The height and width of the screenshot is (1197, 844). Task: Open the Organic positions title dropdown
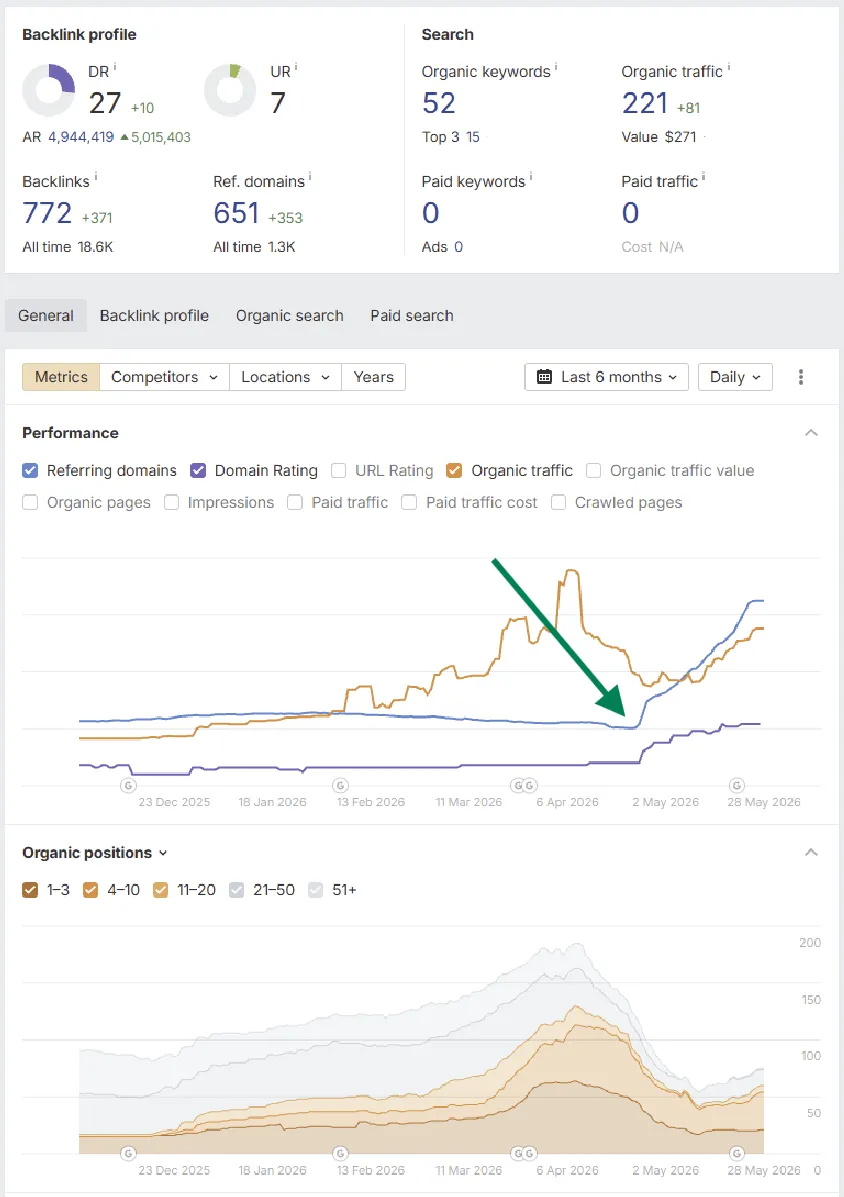tap(95, 853)
